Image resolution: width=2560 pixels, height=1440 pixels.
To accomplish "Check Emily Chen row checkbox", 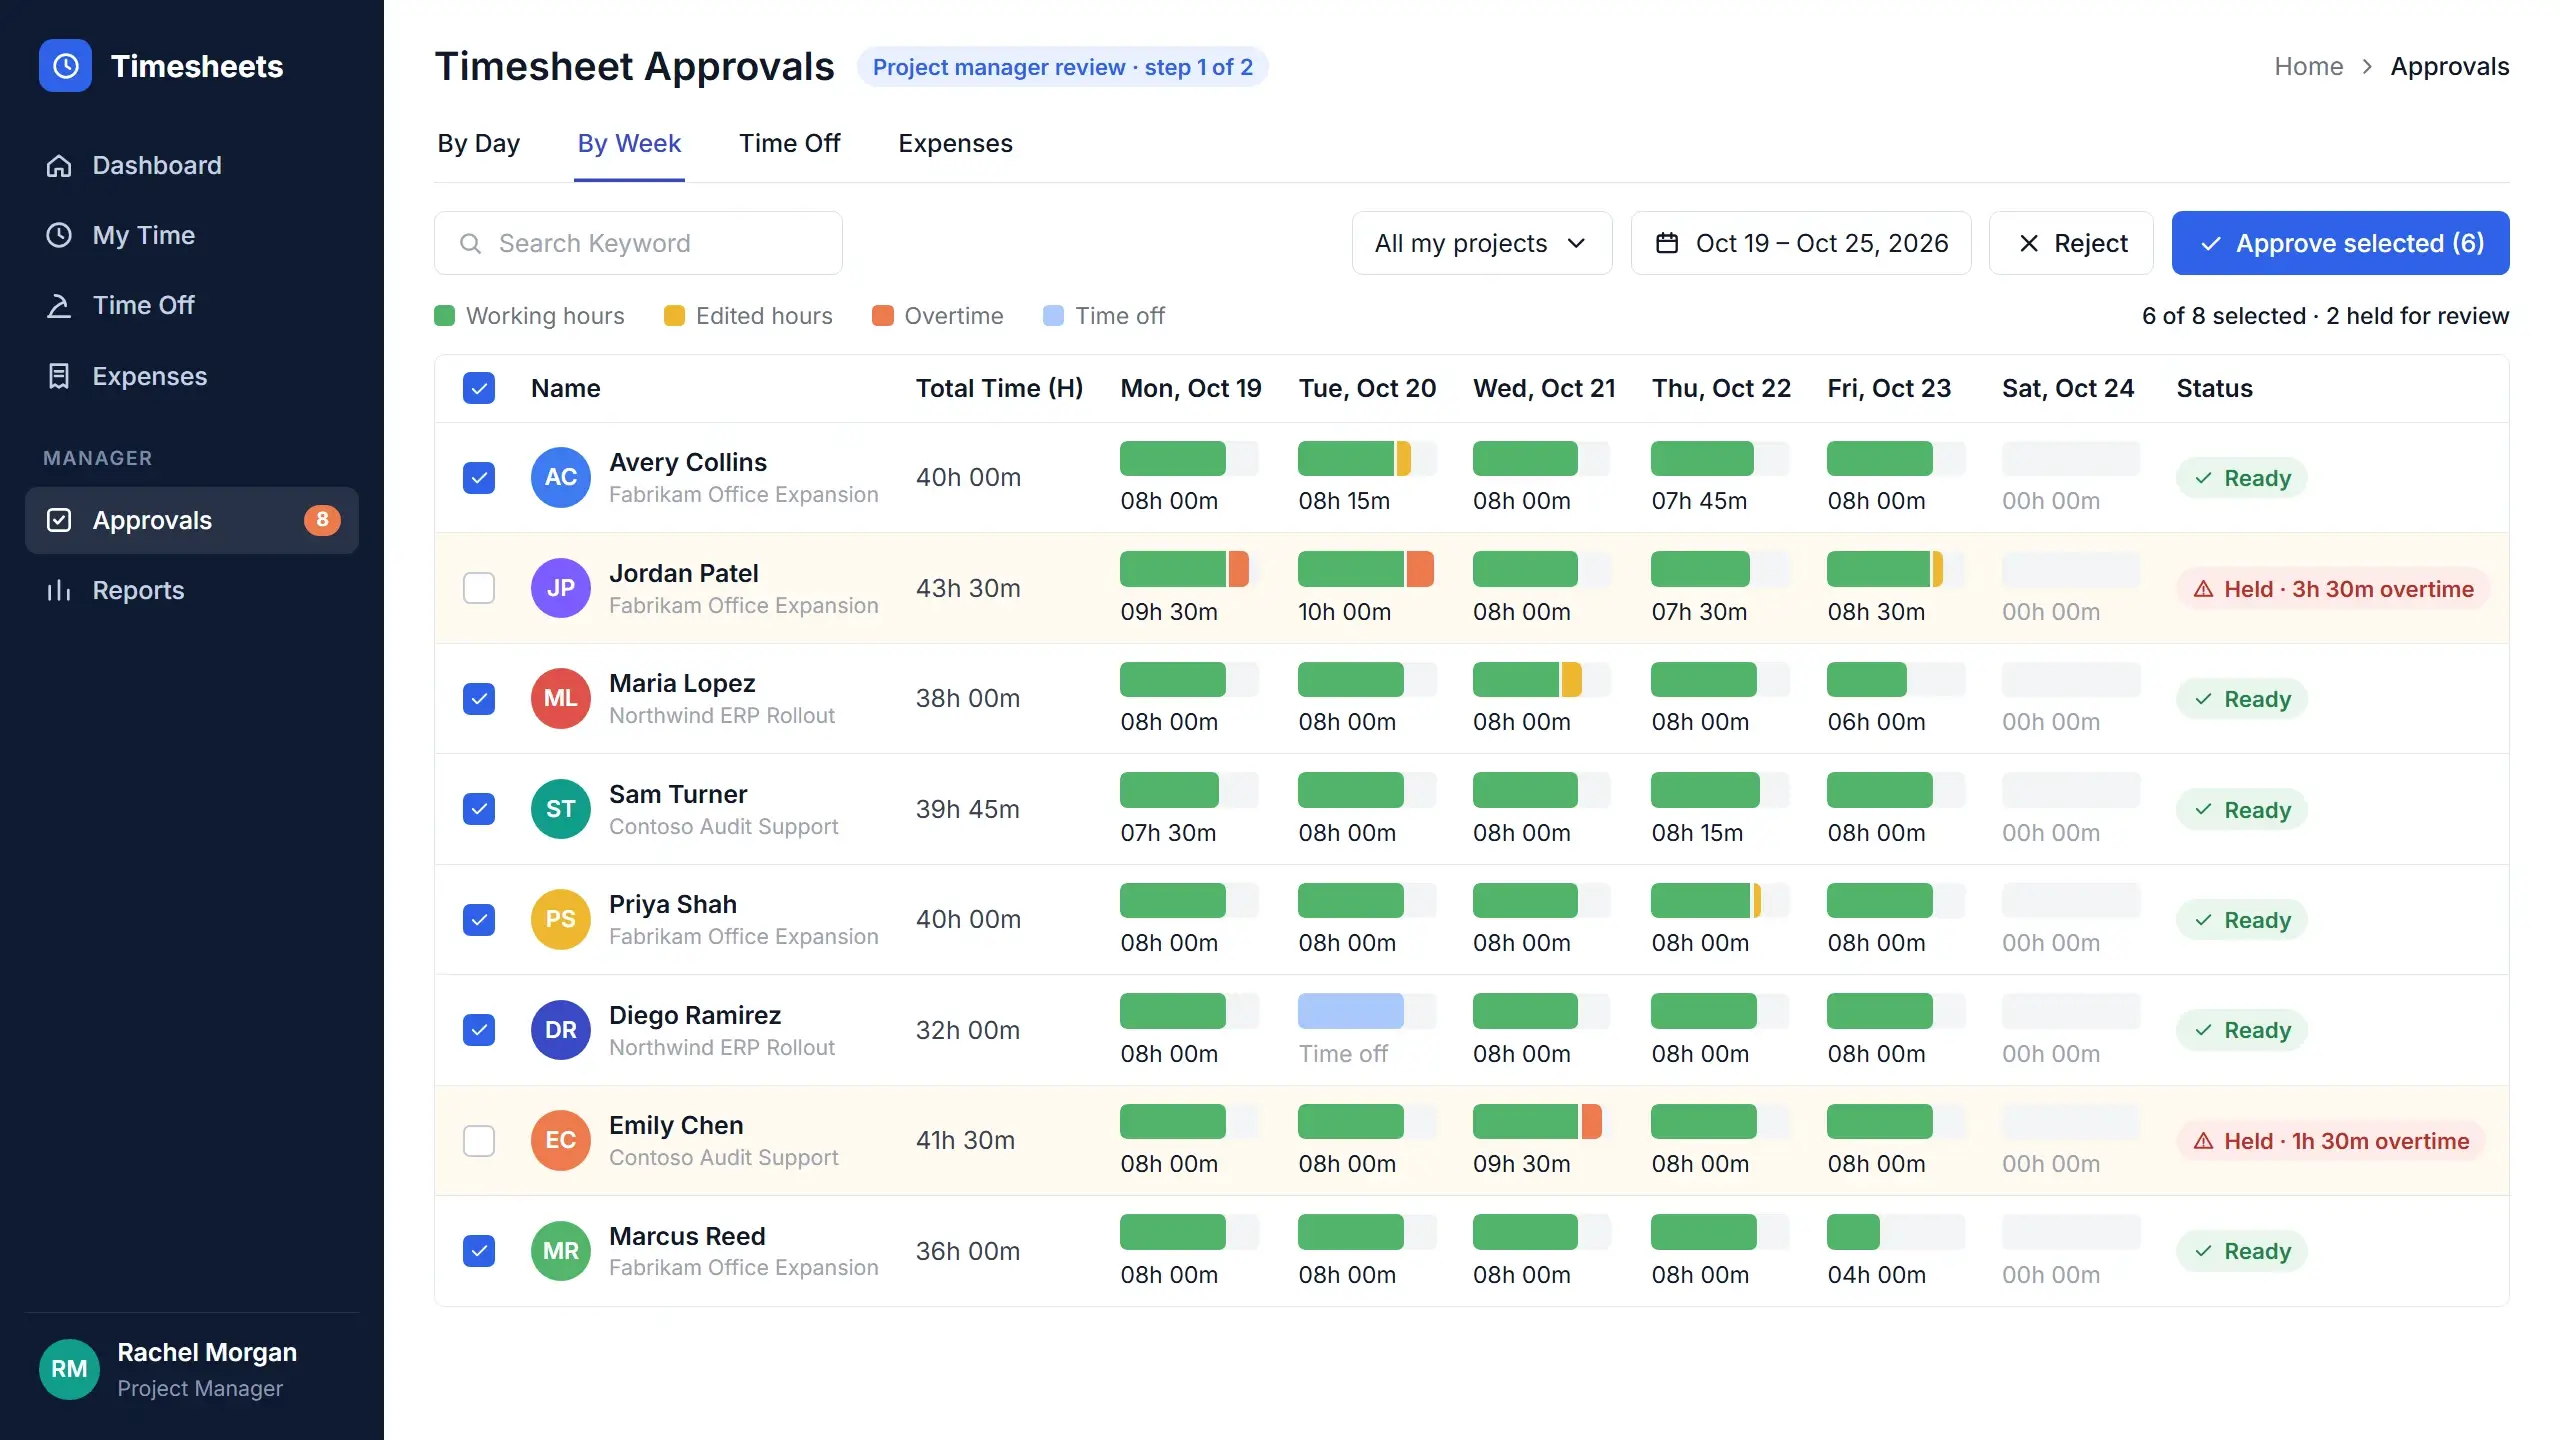I will [479, 1141].
